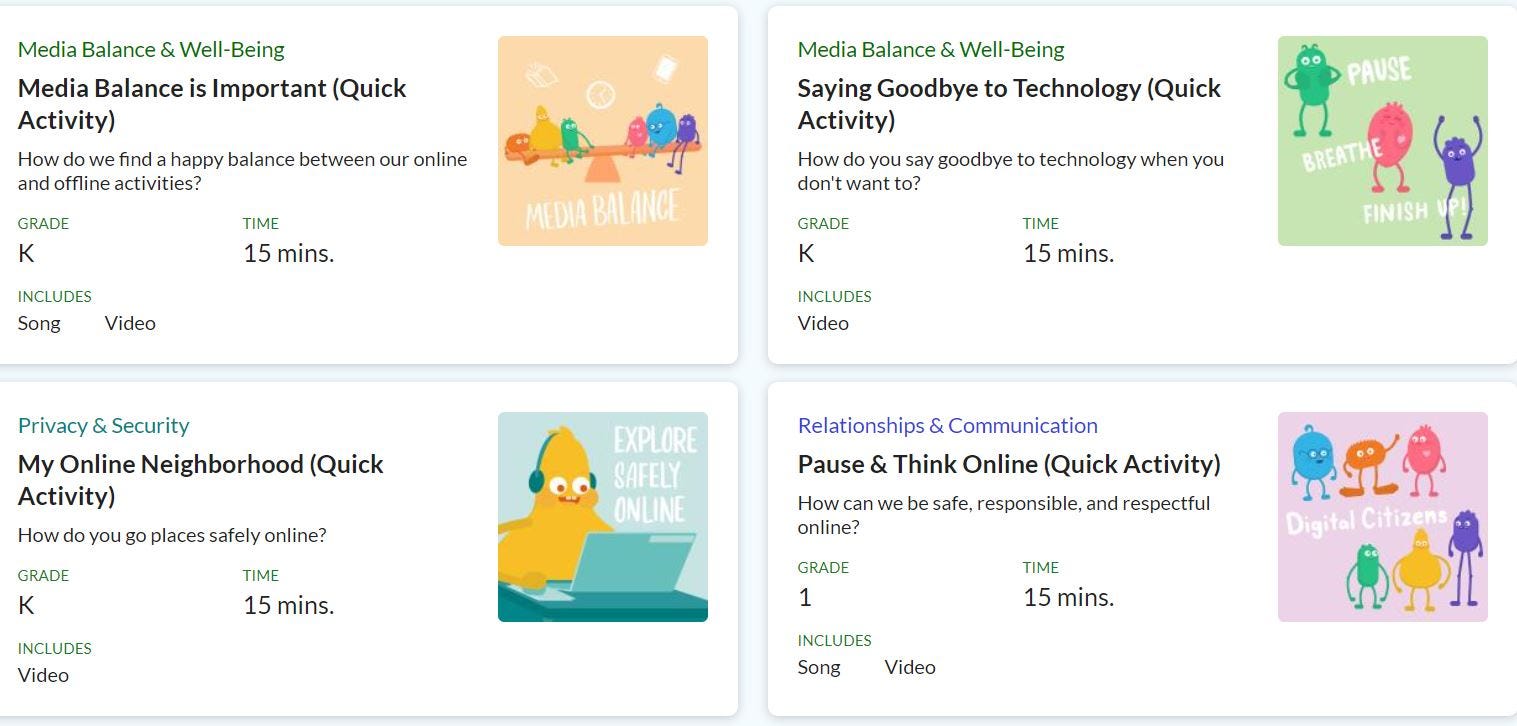
Task: Click 15 mins. in My Online Neighborhood card
Action: click(289, 605)
